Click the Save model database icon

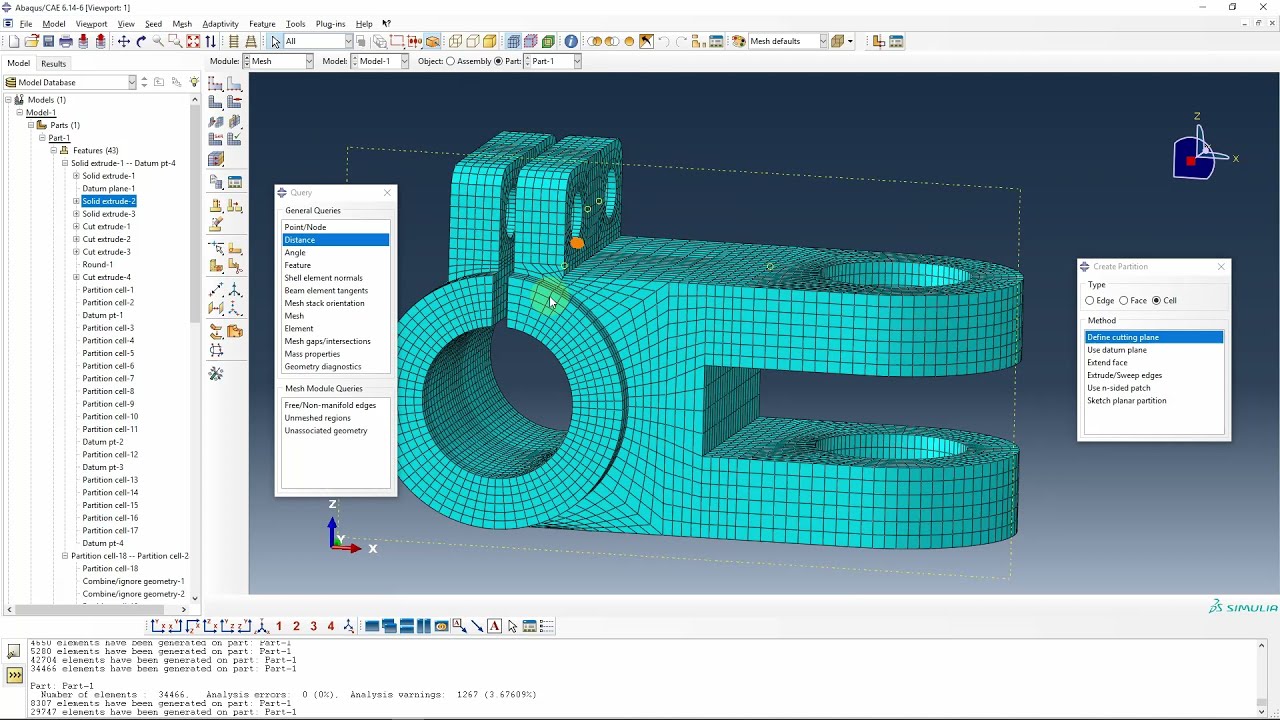click(48, 41)
